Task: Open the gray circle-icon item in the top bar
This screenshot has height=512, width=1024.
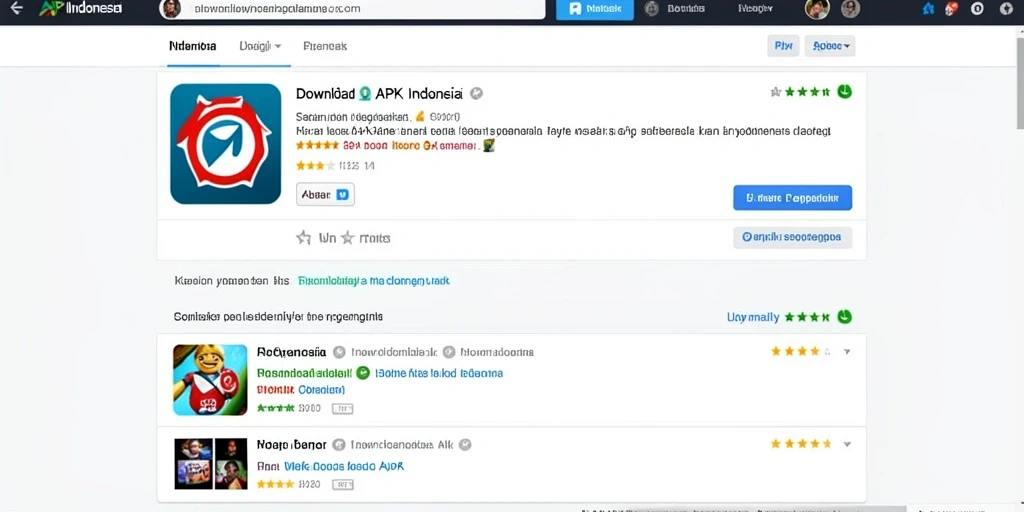Action: [x=675, y=8]
